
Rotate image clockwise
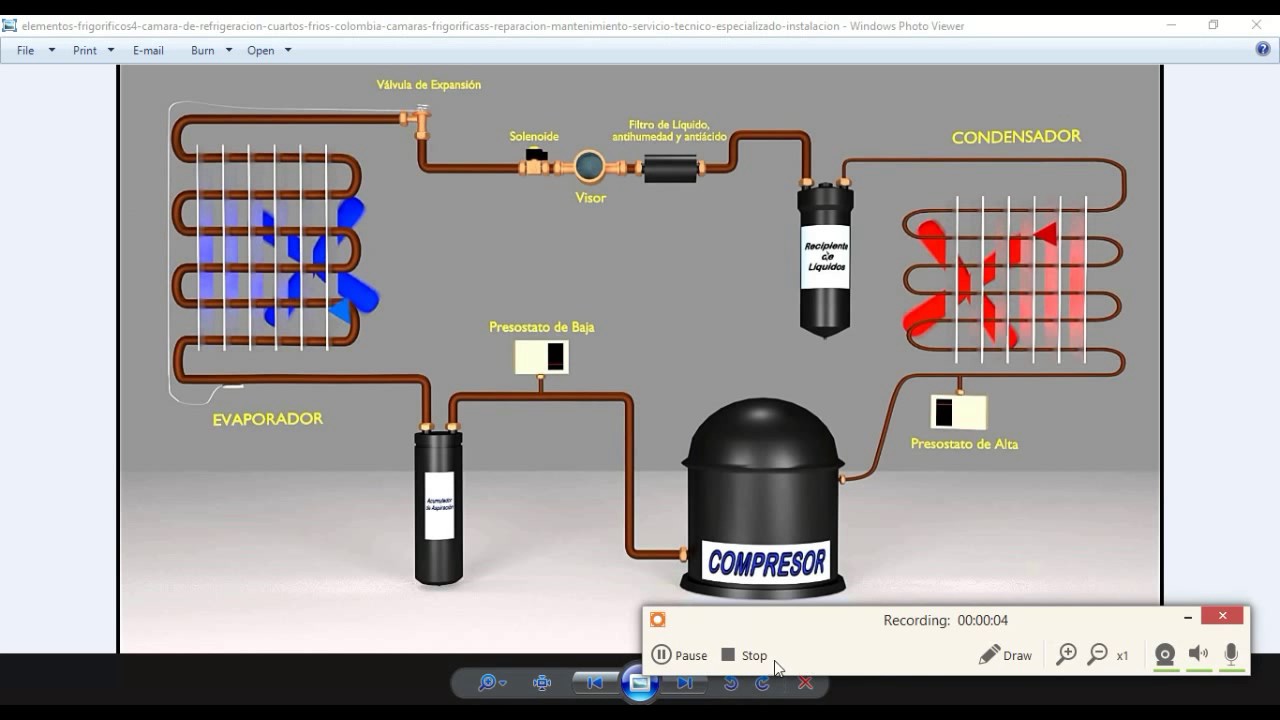(763, 683)
